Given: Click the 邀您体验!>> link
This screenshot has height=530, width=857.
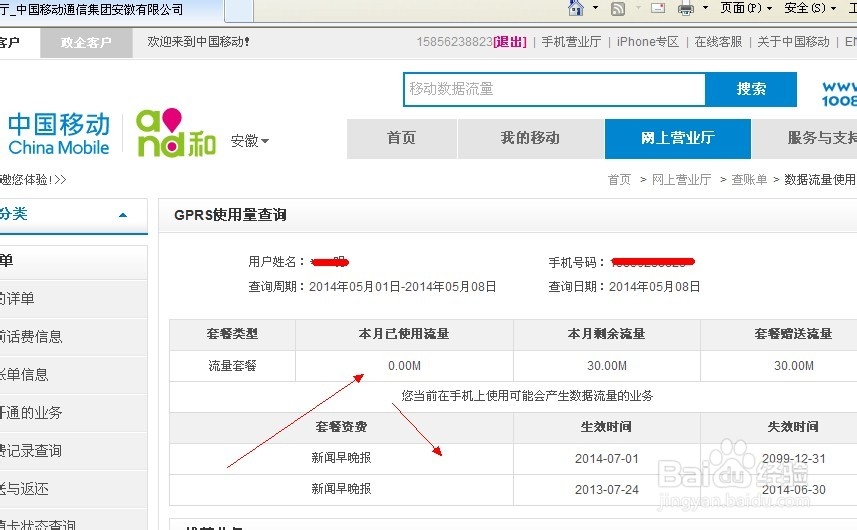Looking at the screenshot, I should coord(33,180).
